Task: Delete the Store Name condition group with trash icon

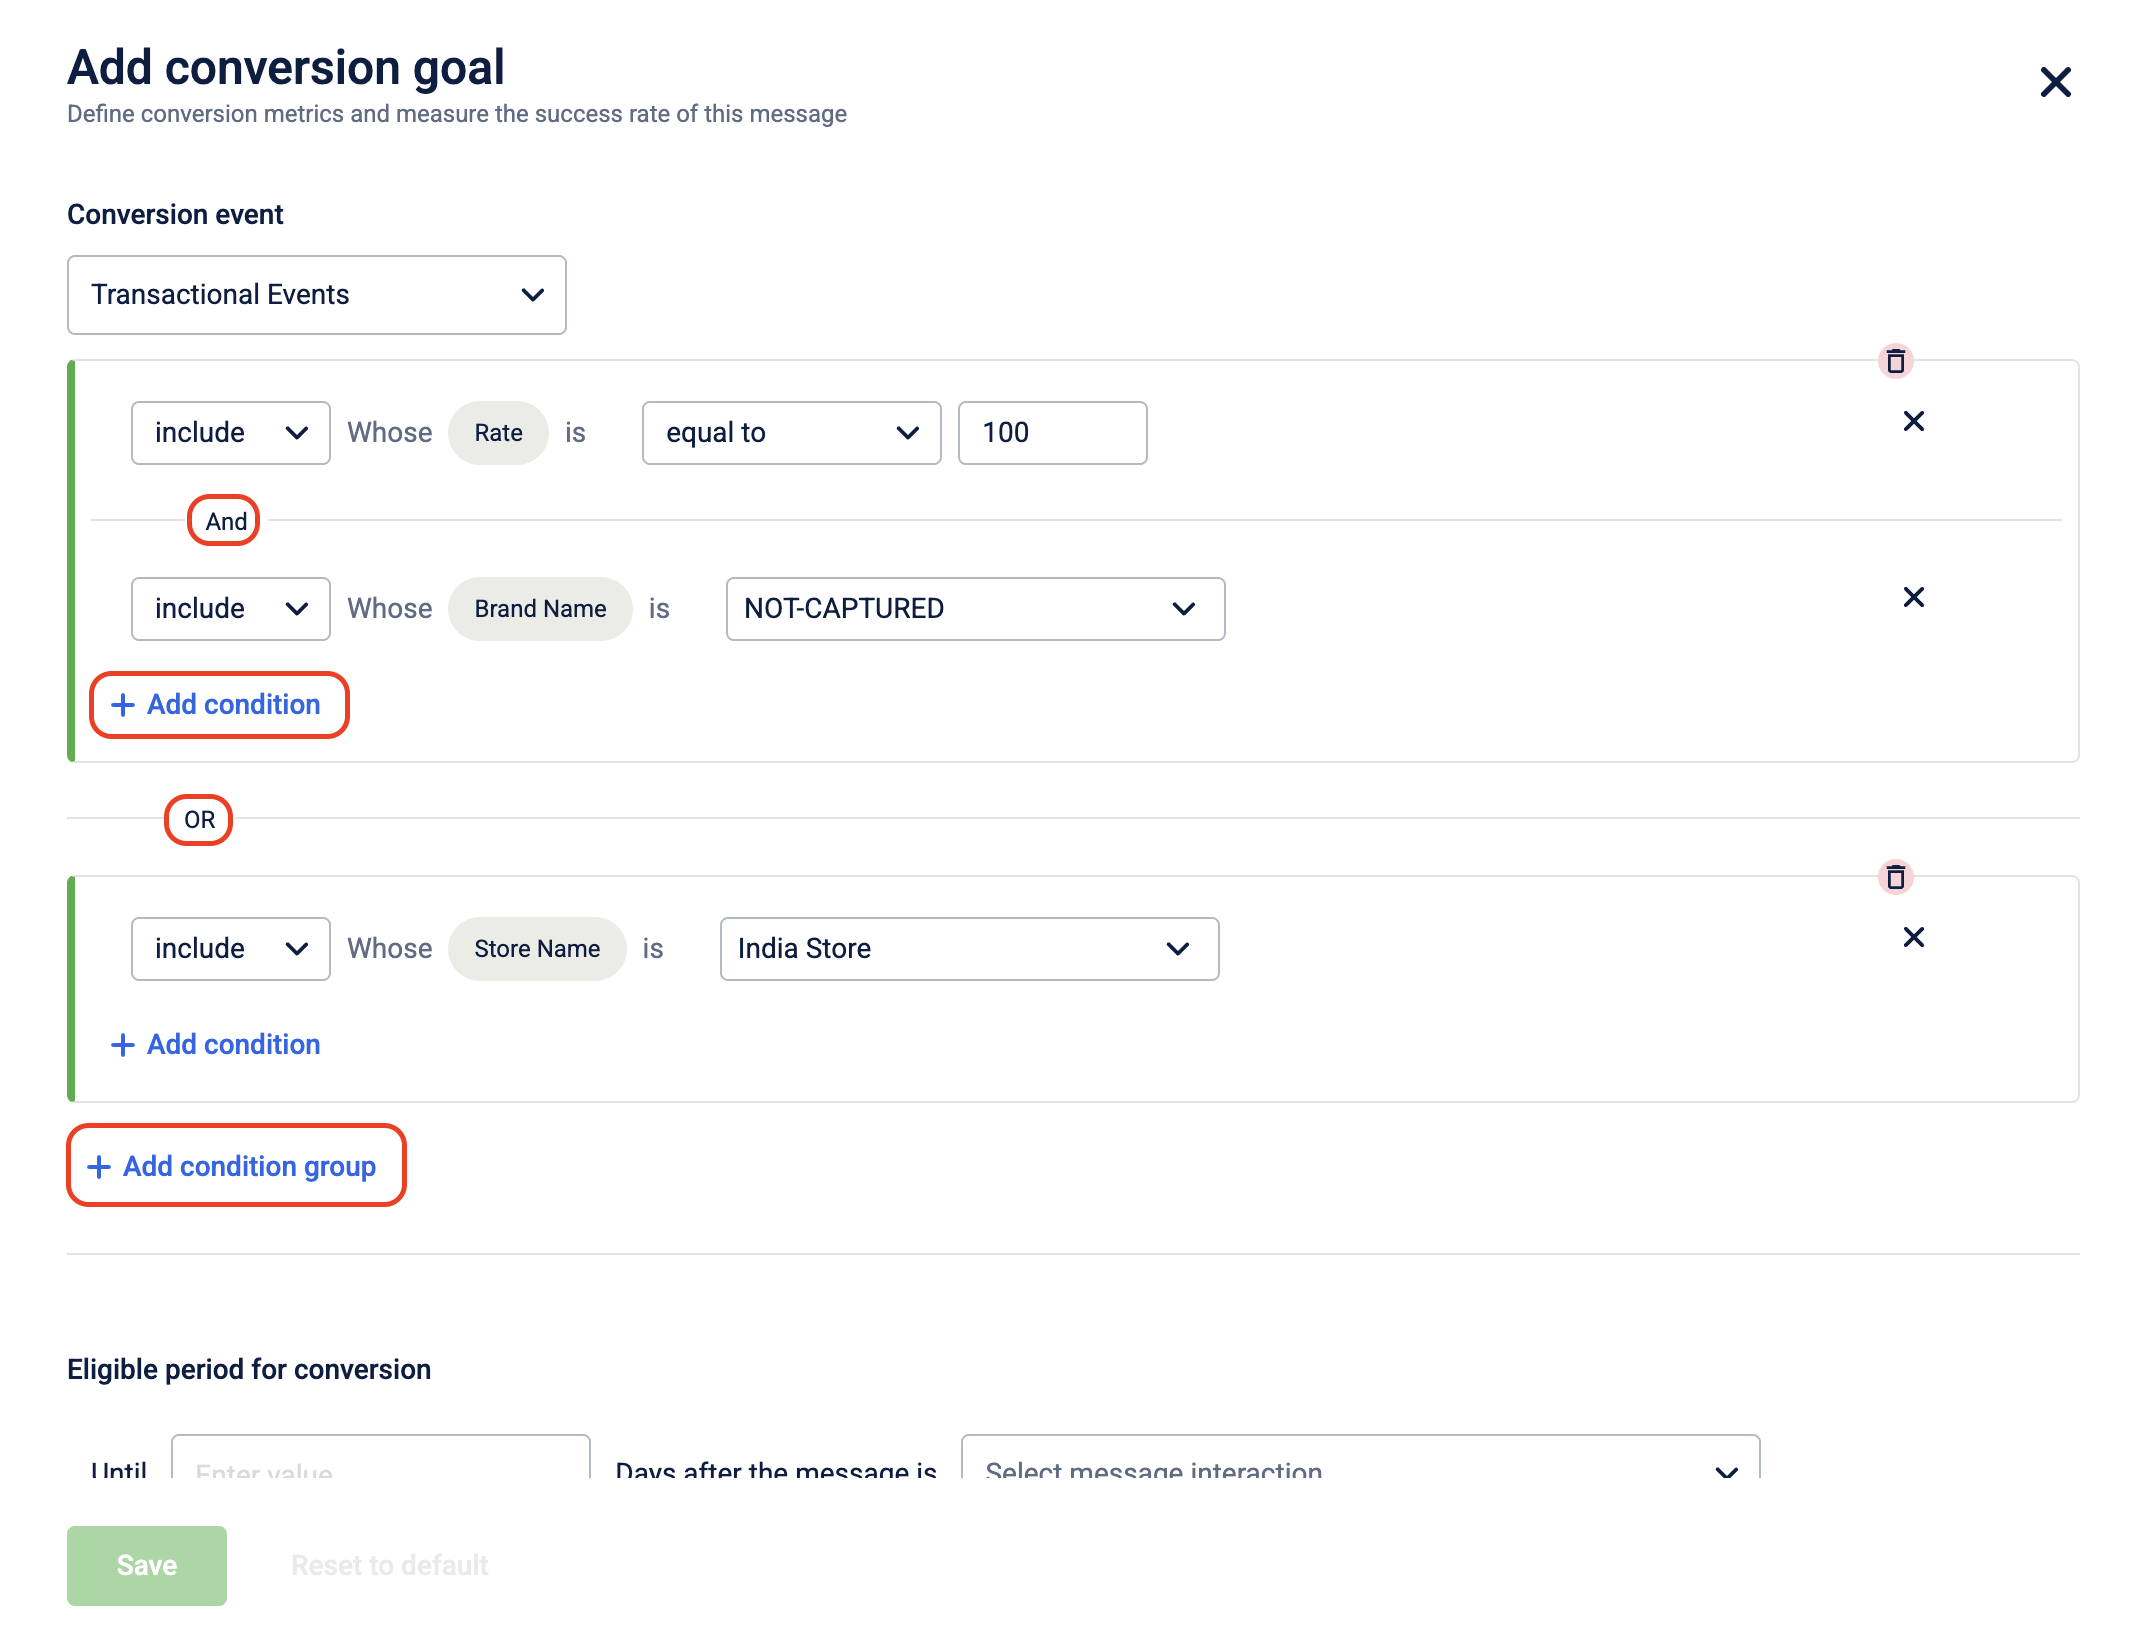Action: click(x=1895, y=877)
